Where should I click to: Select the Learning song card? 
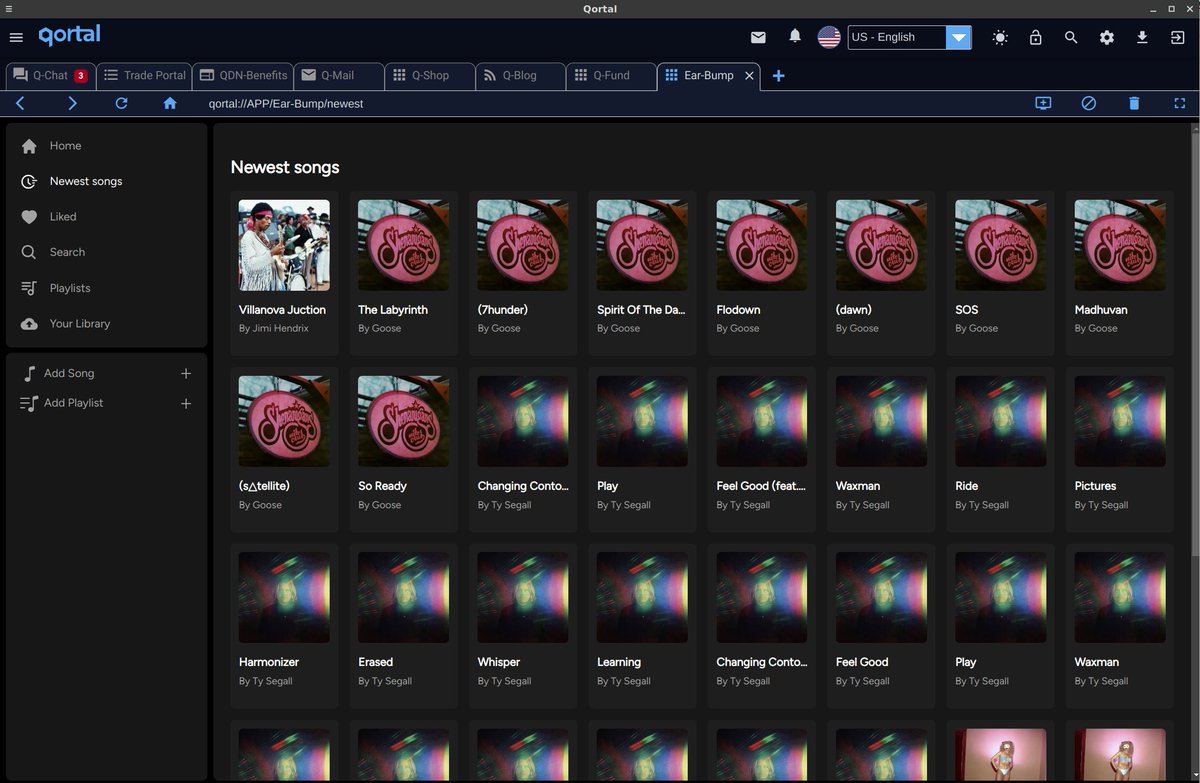[x=642, y=625]
